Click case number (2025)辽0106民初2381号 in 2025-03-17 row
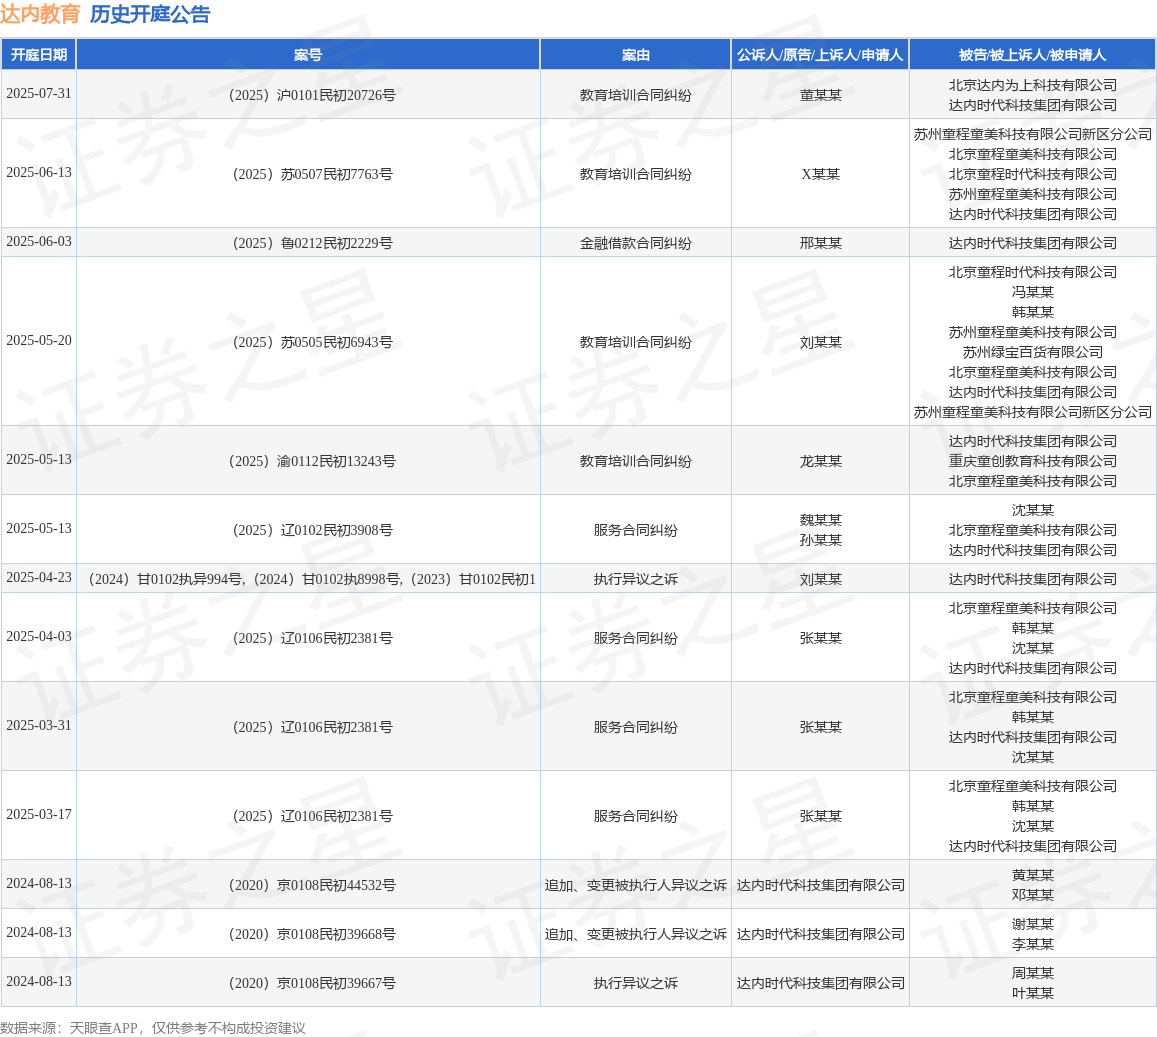This screenshot has width=1157, height=1037. point(312,816)
